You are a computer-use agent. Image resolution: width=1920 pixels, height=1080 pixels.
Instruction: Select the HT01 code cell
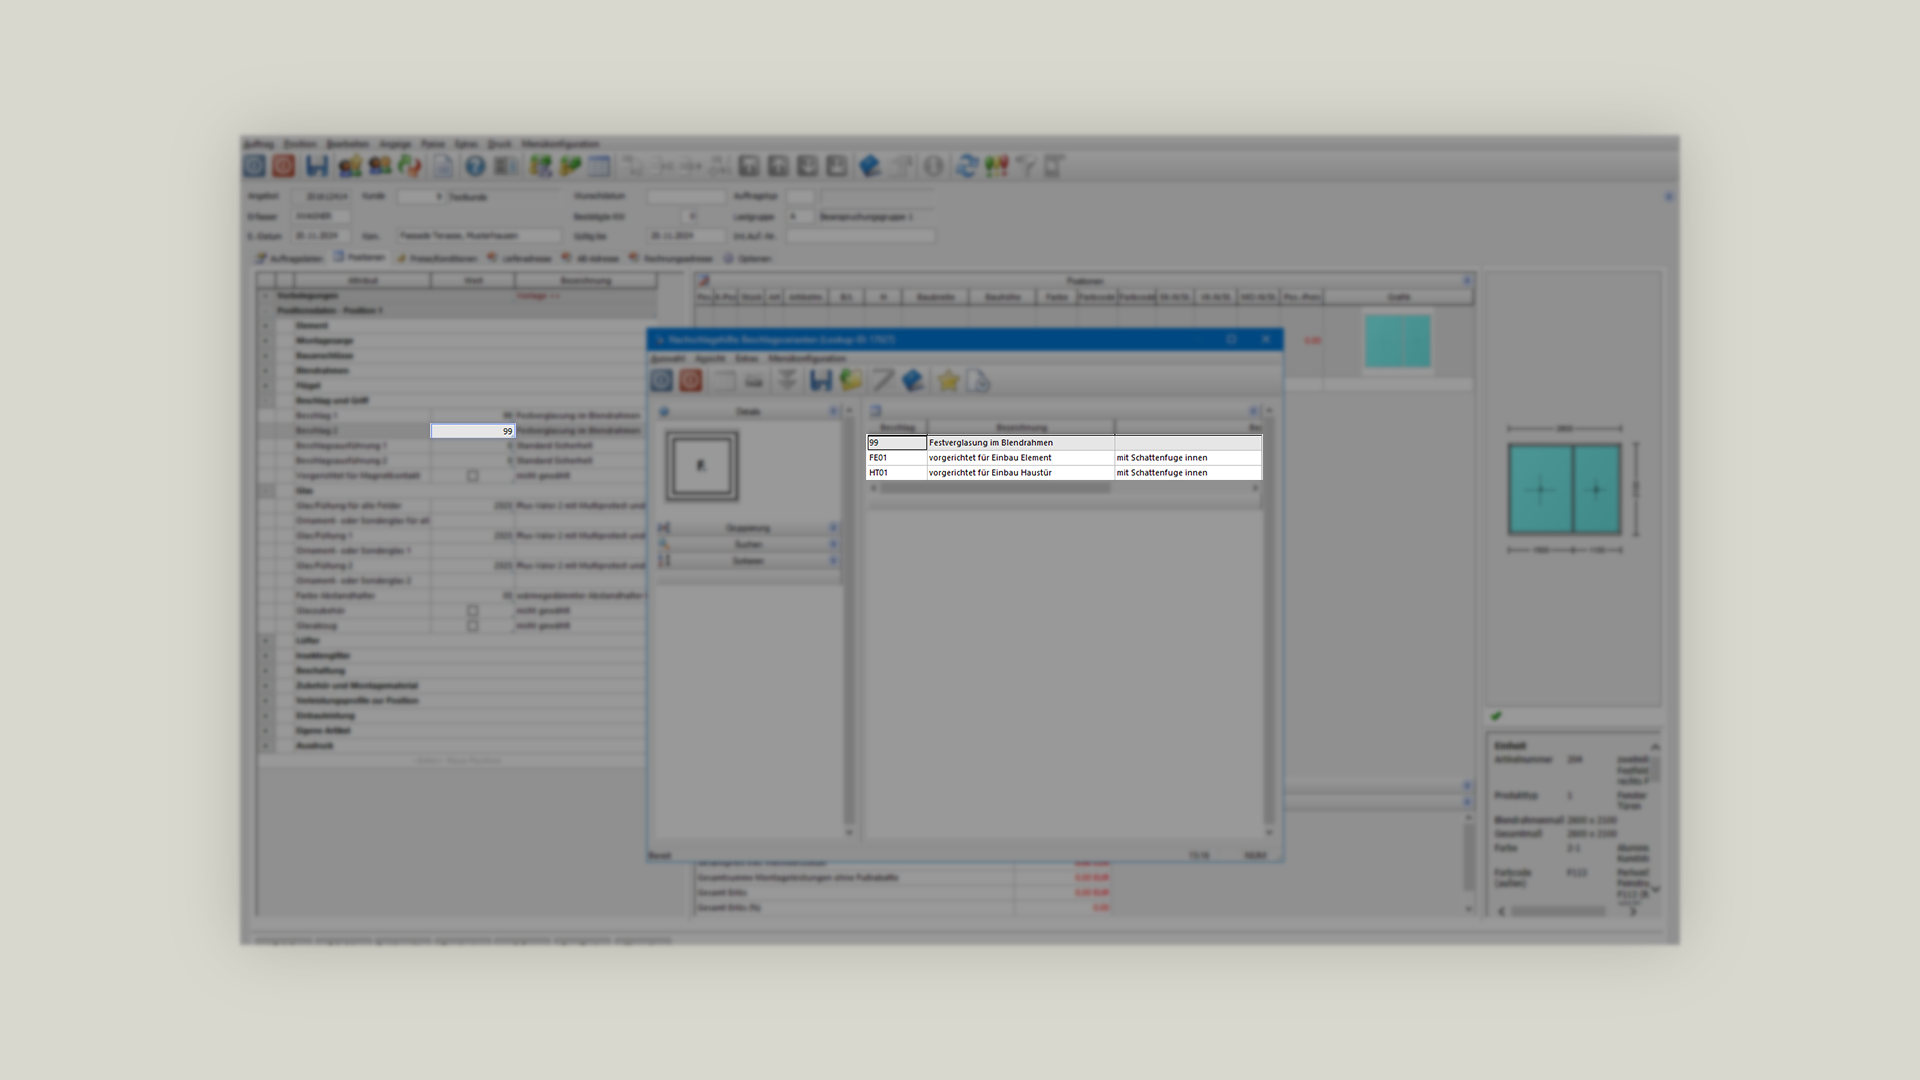[x=896, y=472]
